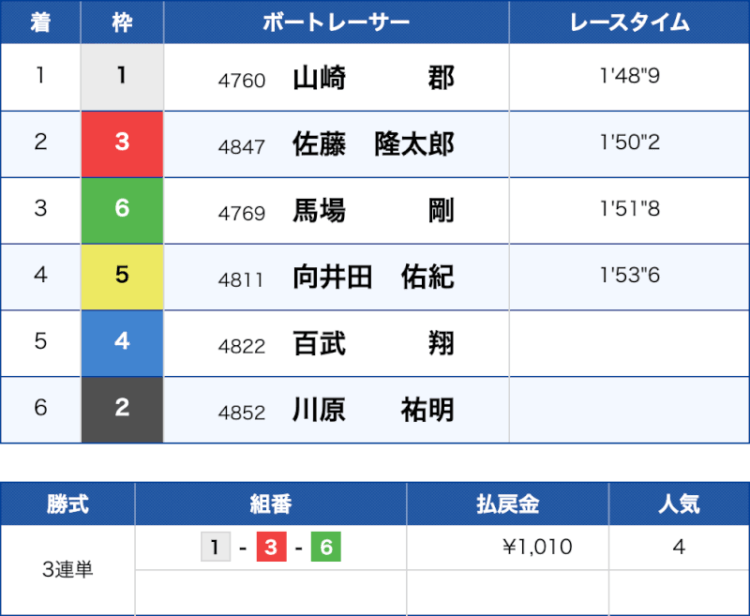Screen dimensions: 750x616
Task: Click the gray 1 combination badge
Action: 215,547
